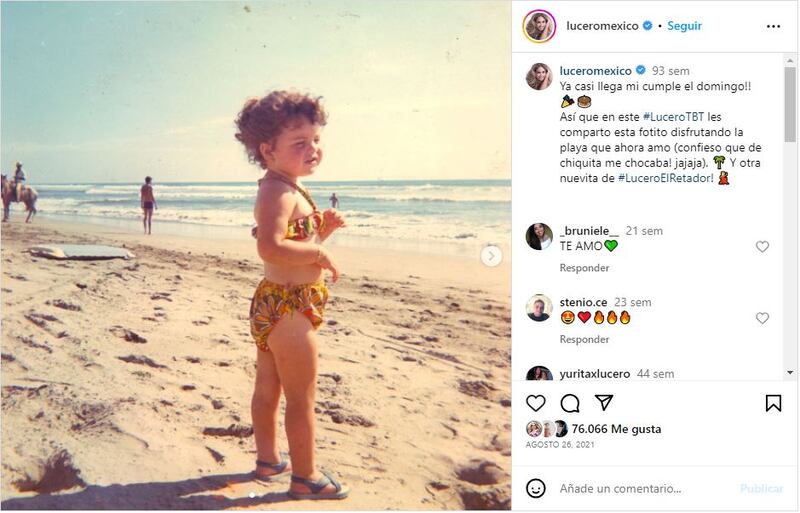Open the comment bubble icon
This screenshot has height=513, width=800.
tap(570, 403)
